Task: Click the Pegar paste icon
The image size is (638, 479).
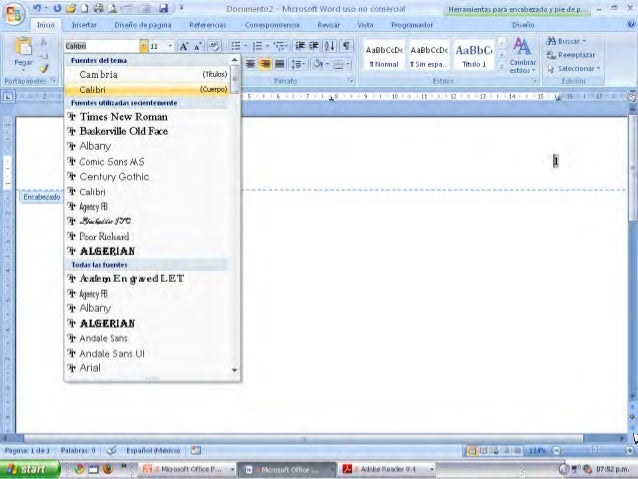Action: (x=23, y=46)
